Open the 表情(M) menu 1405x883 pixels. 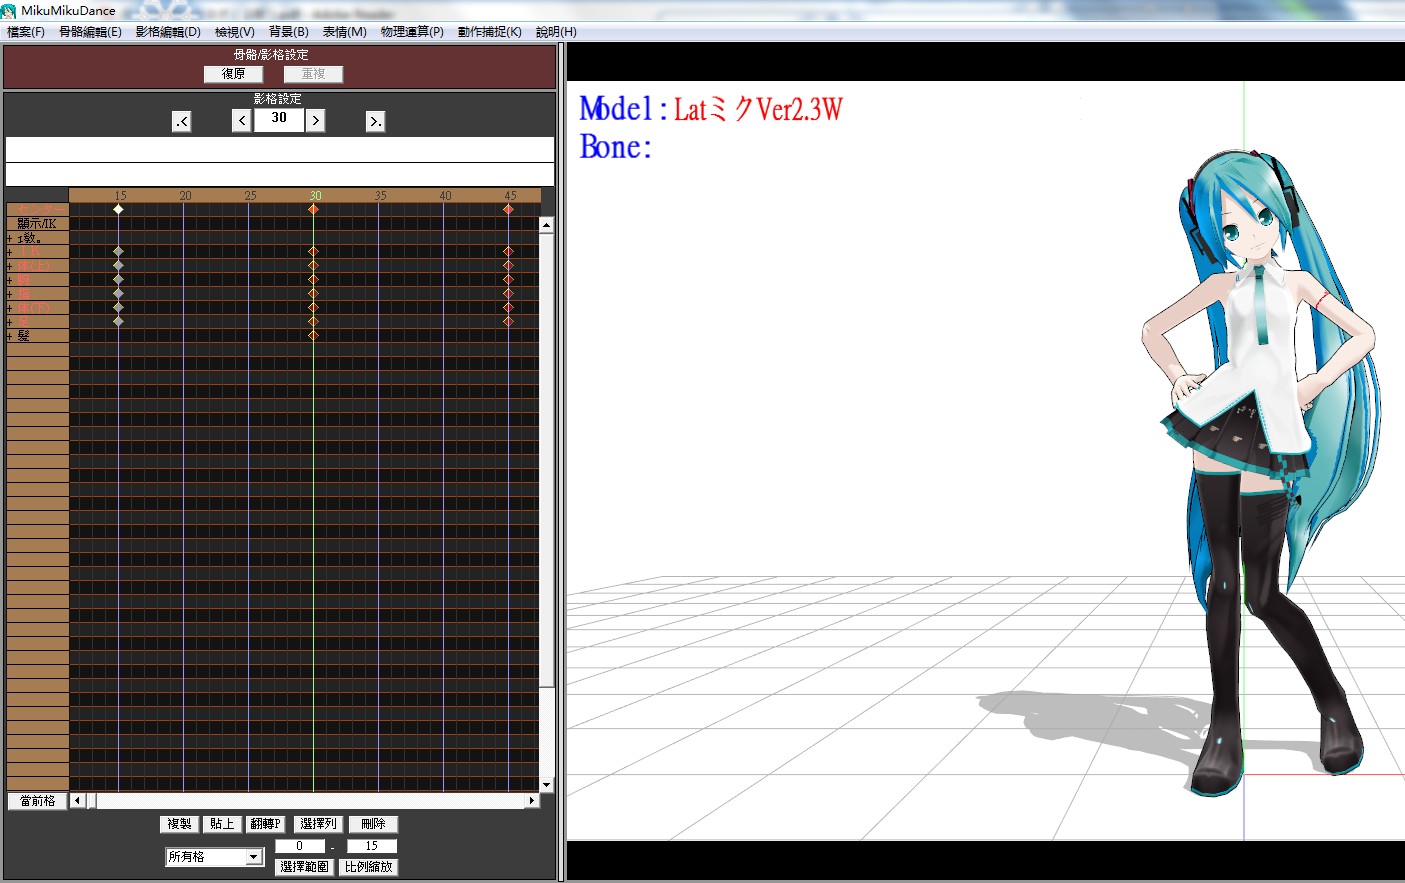(x=345, y=32)
